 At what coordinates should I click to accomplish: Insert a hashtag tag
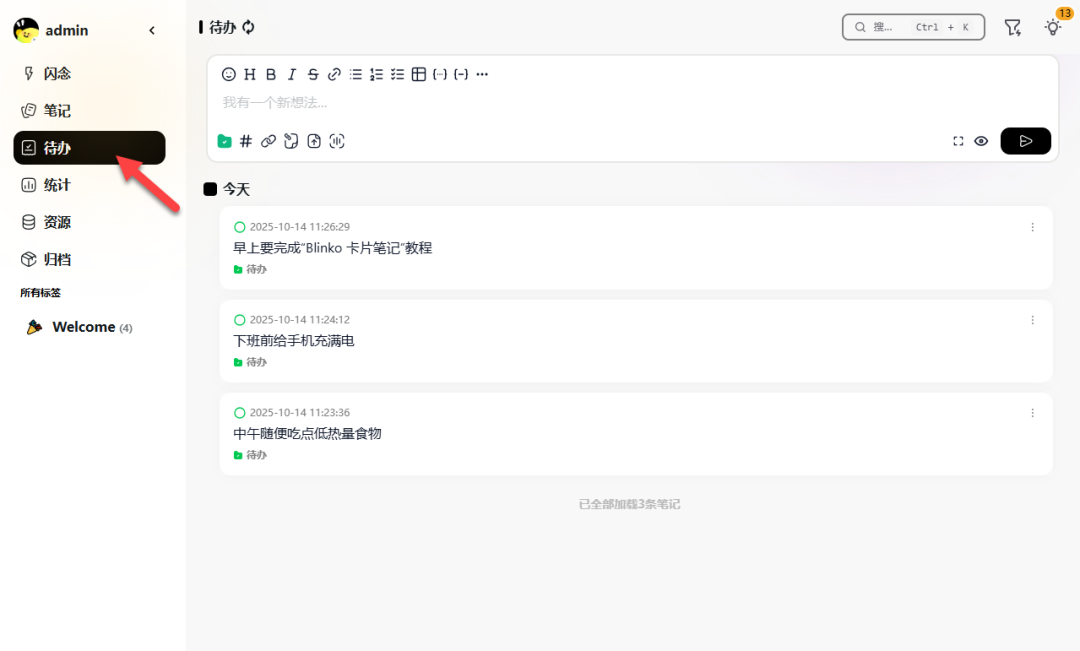coord(246,141)
